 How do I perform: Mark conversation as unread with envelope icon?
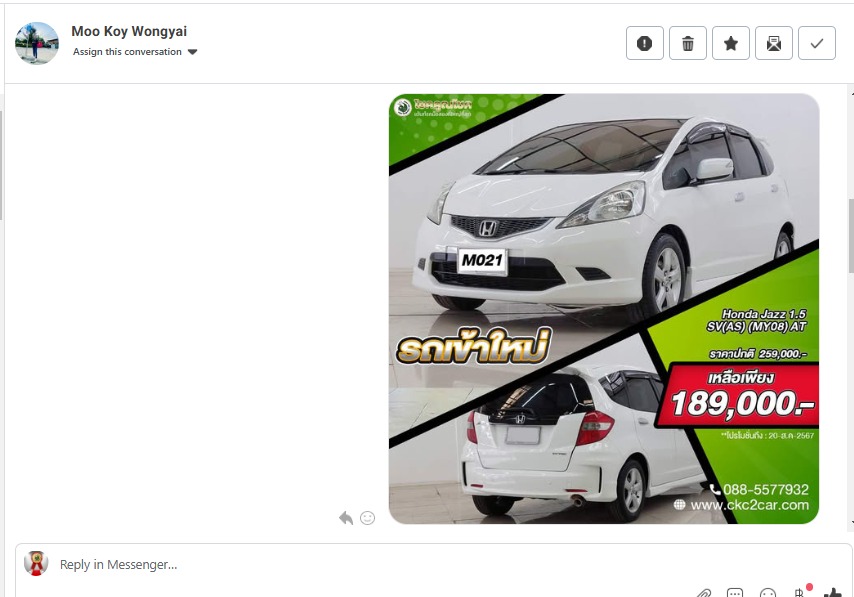[773, 43]
